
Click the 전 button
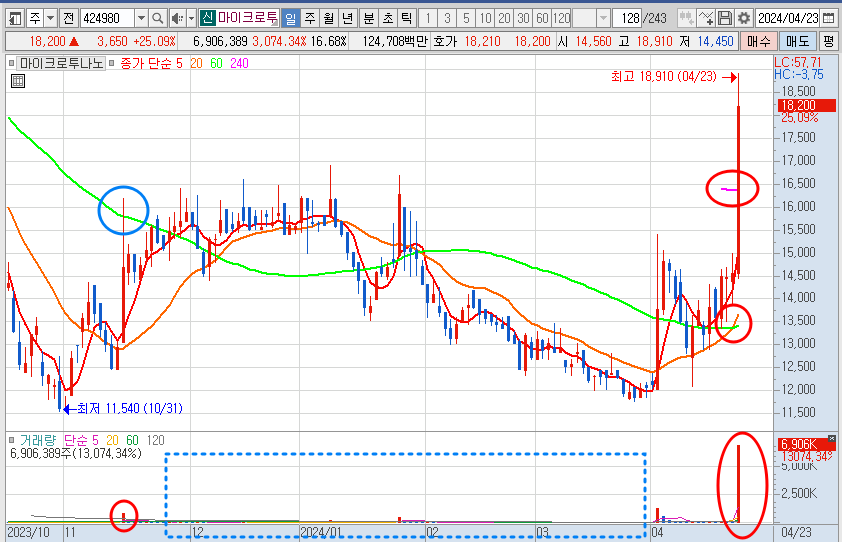coord(68,19)
